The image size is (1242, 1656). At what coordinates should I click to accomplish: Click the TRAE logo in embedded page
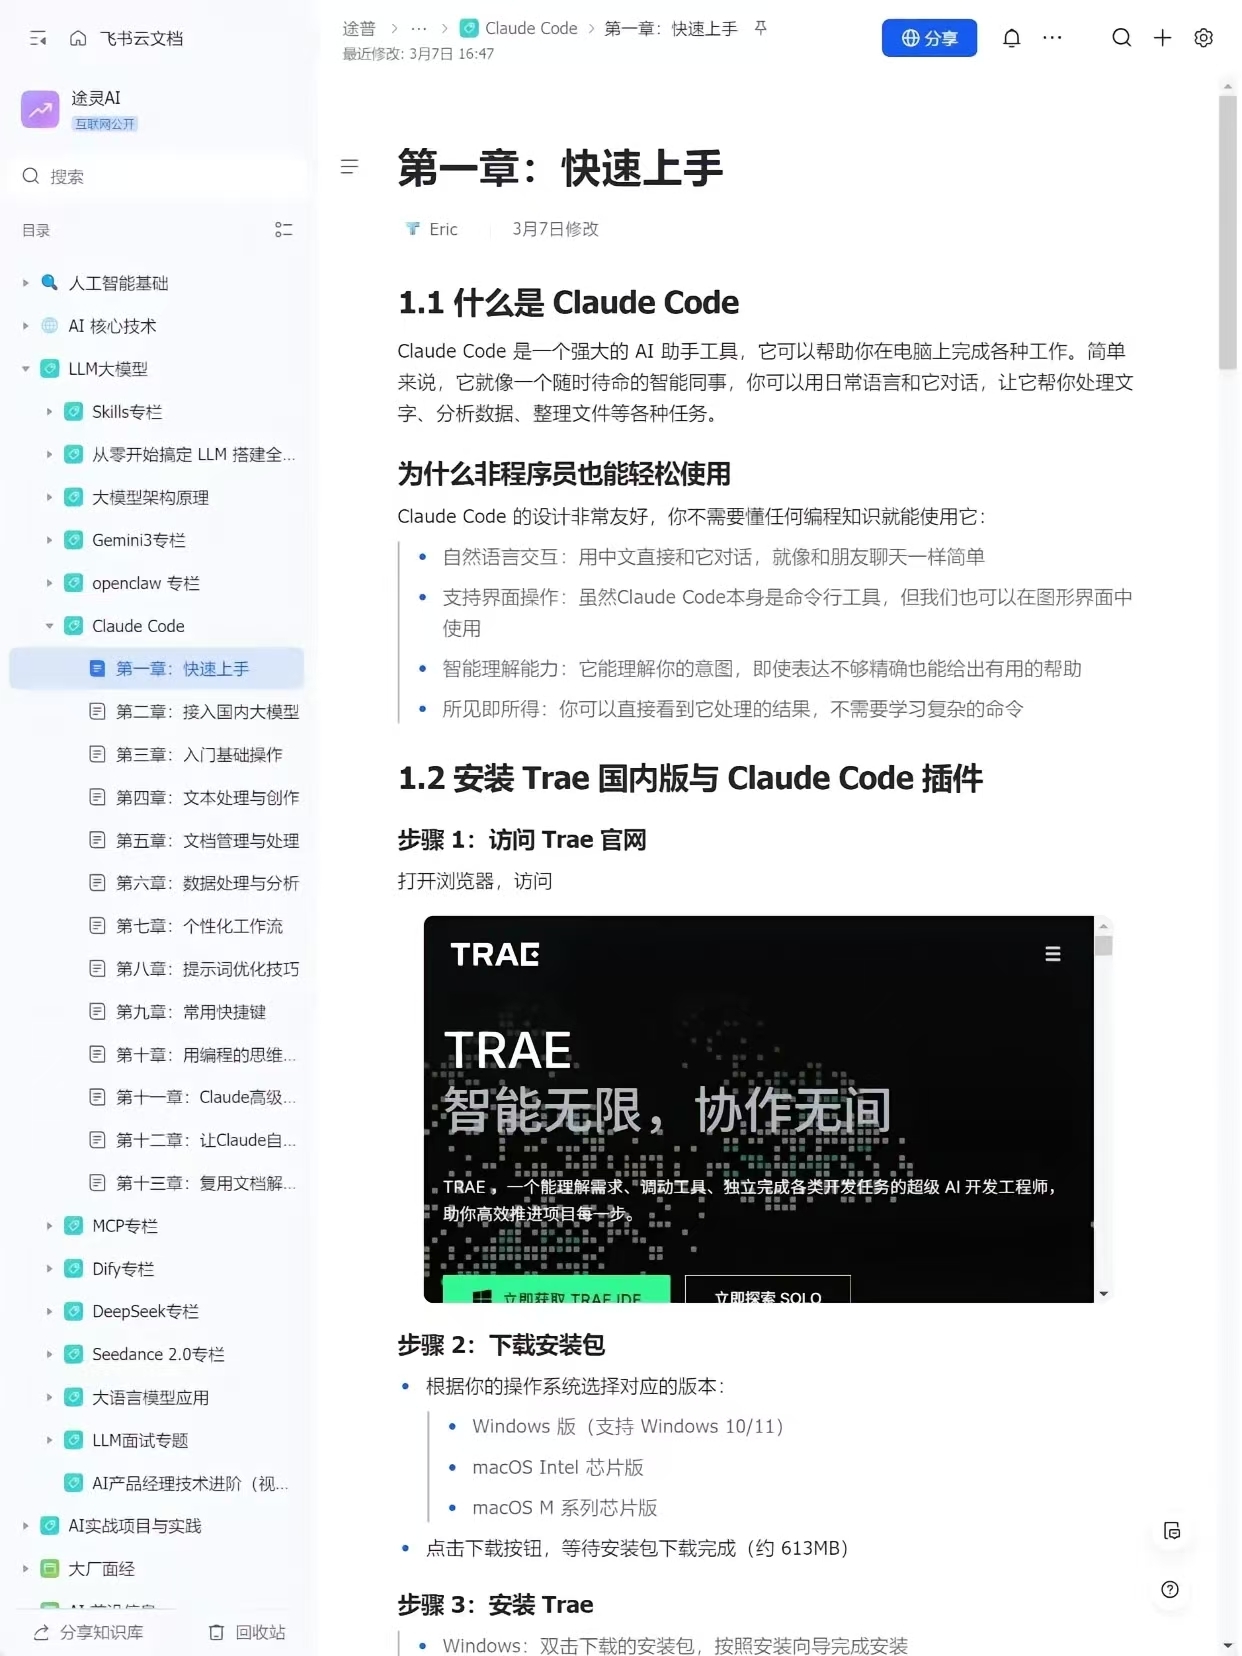point(495,954)
